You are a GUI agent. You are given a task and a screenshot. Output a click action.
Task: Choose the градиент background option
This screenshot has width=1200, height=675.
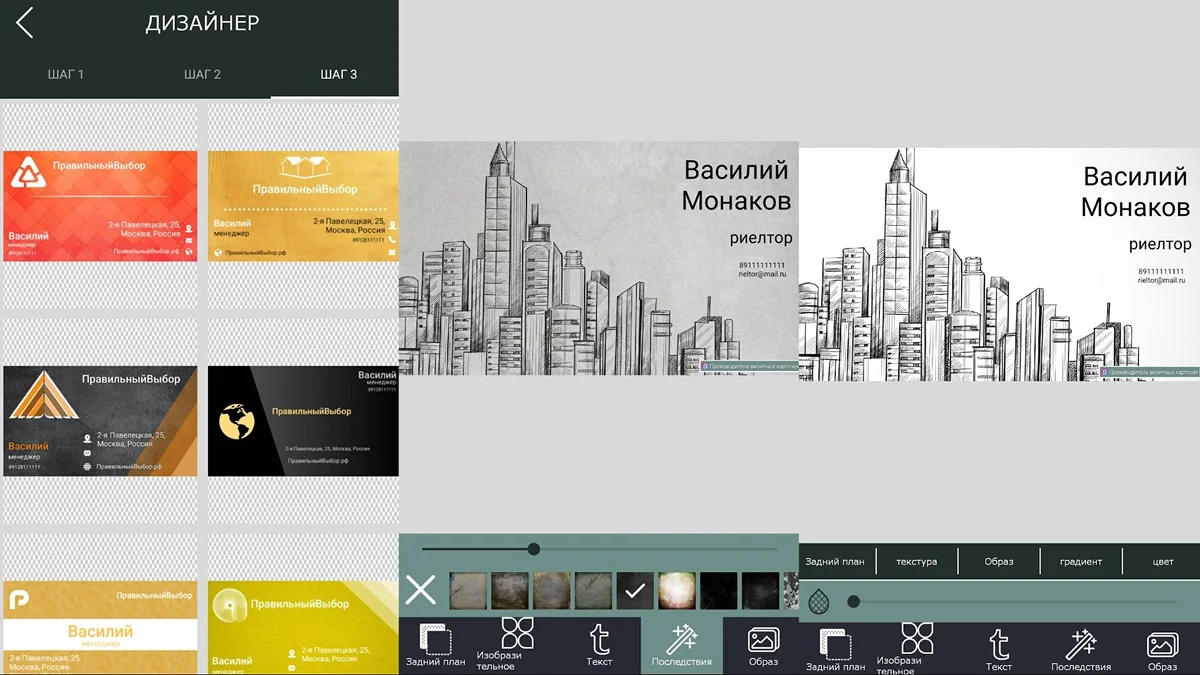pos(1081,562)
